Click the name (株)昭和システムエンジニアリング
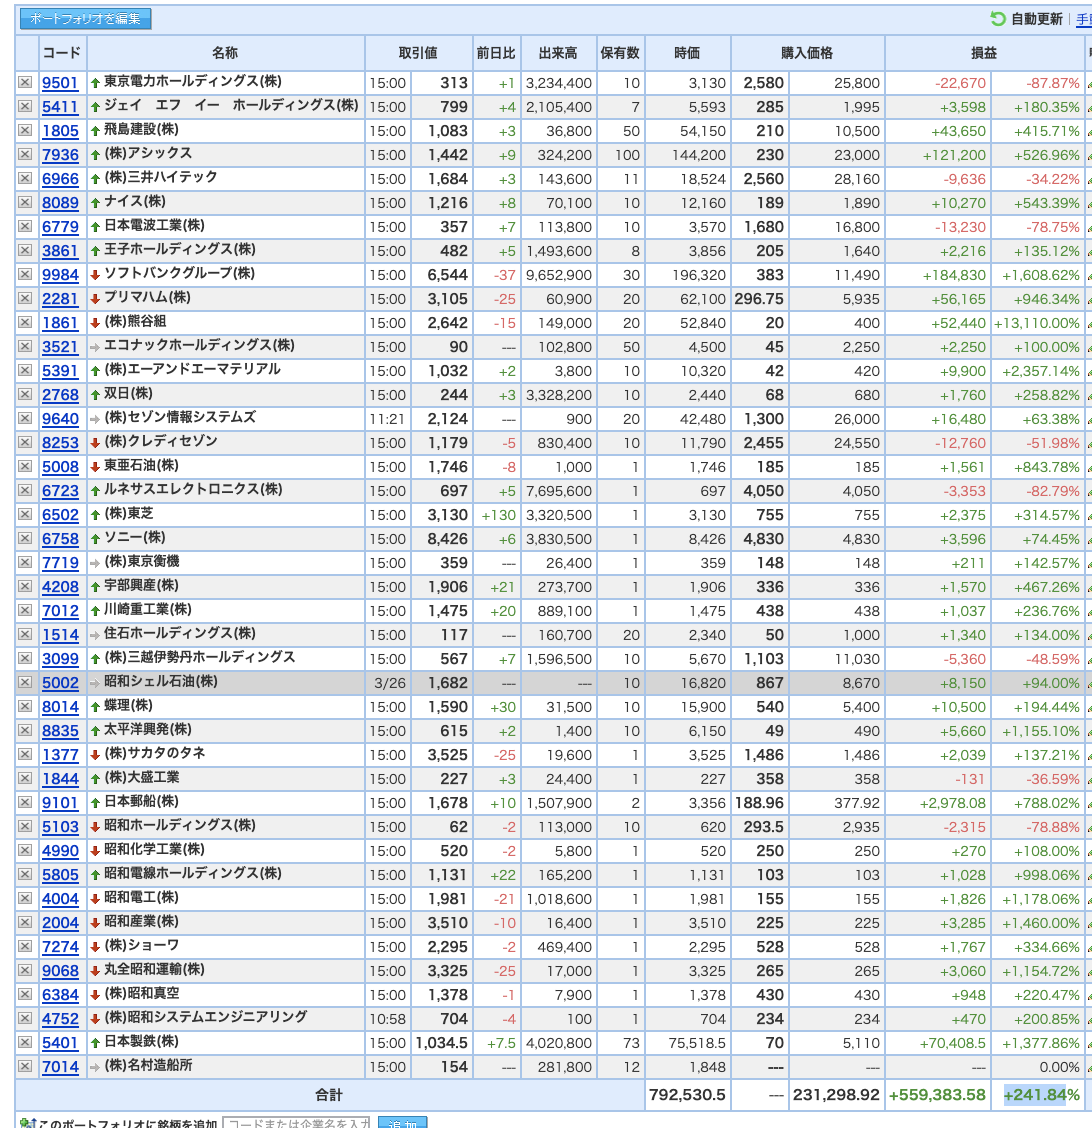1092x1128 pixels. [206, 1017]
